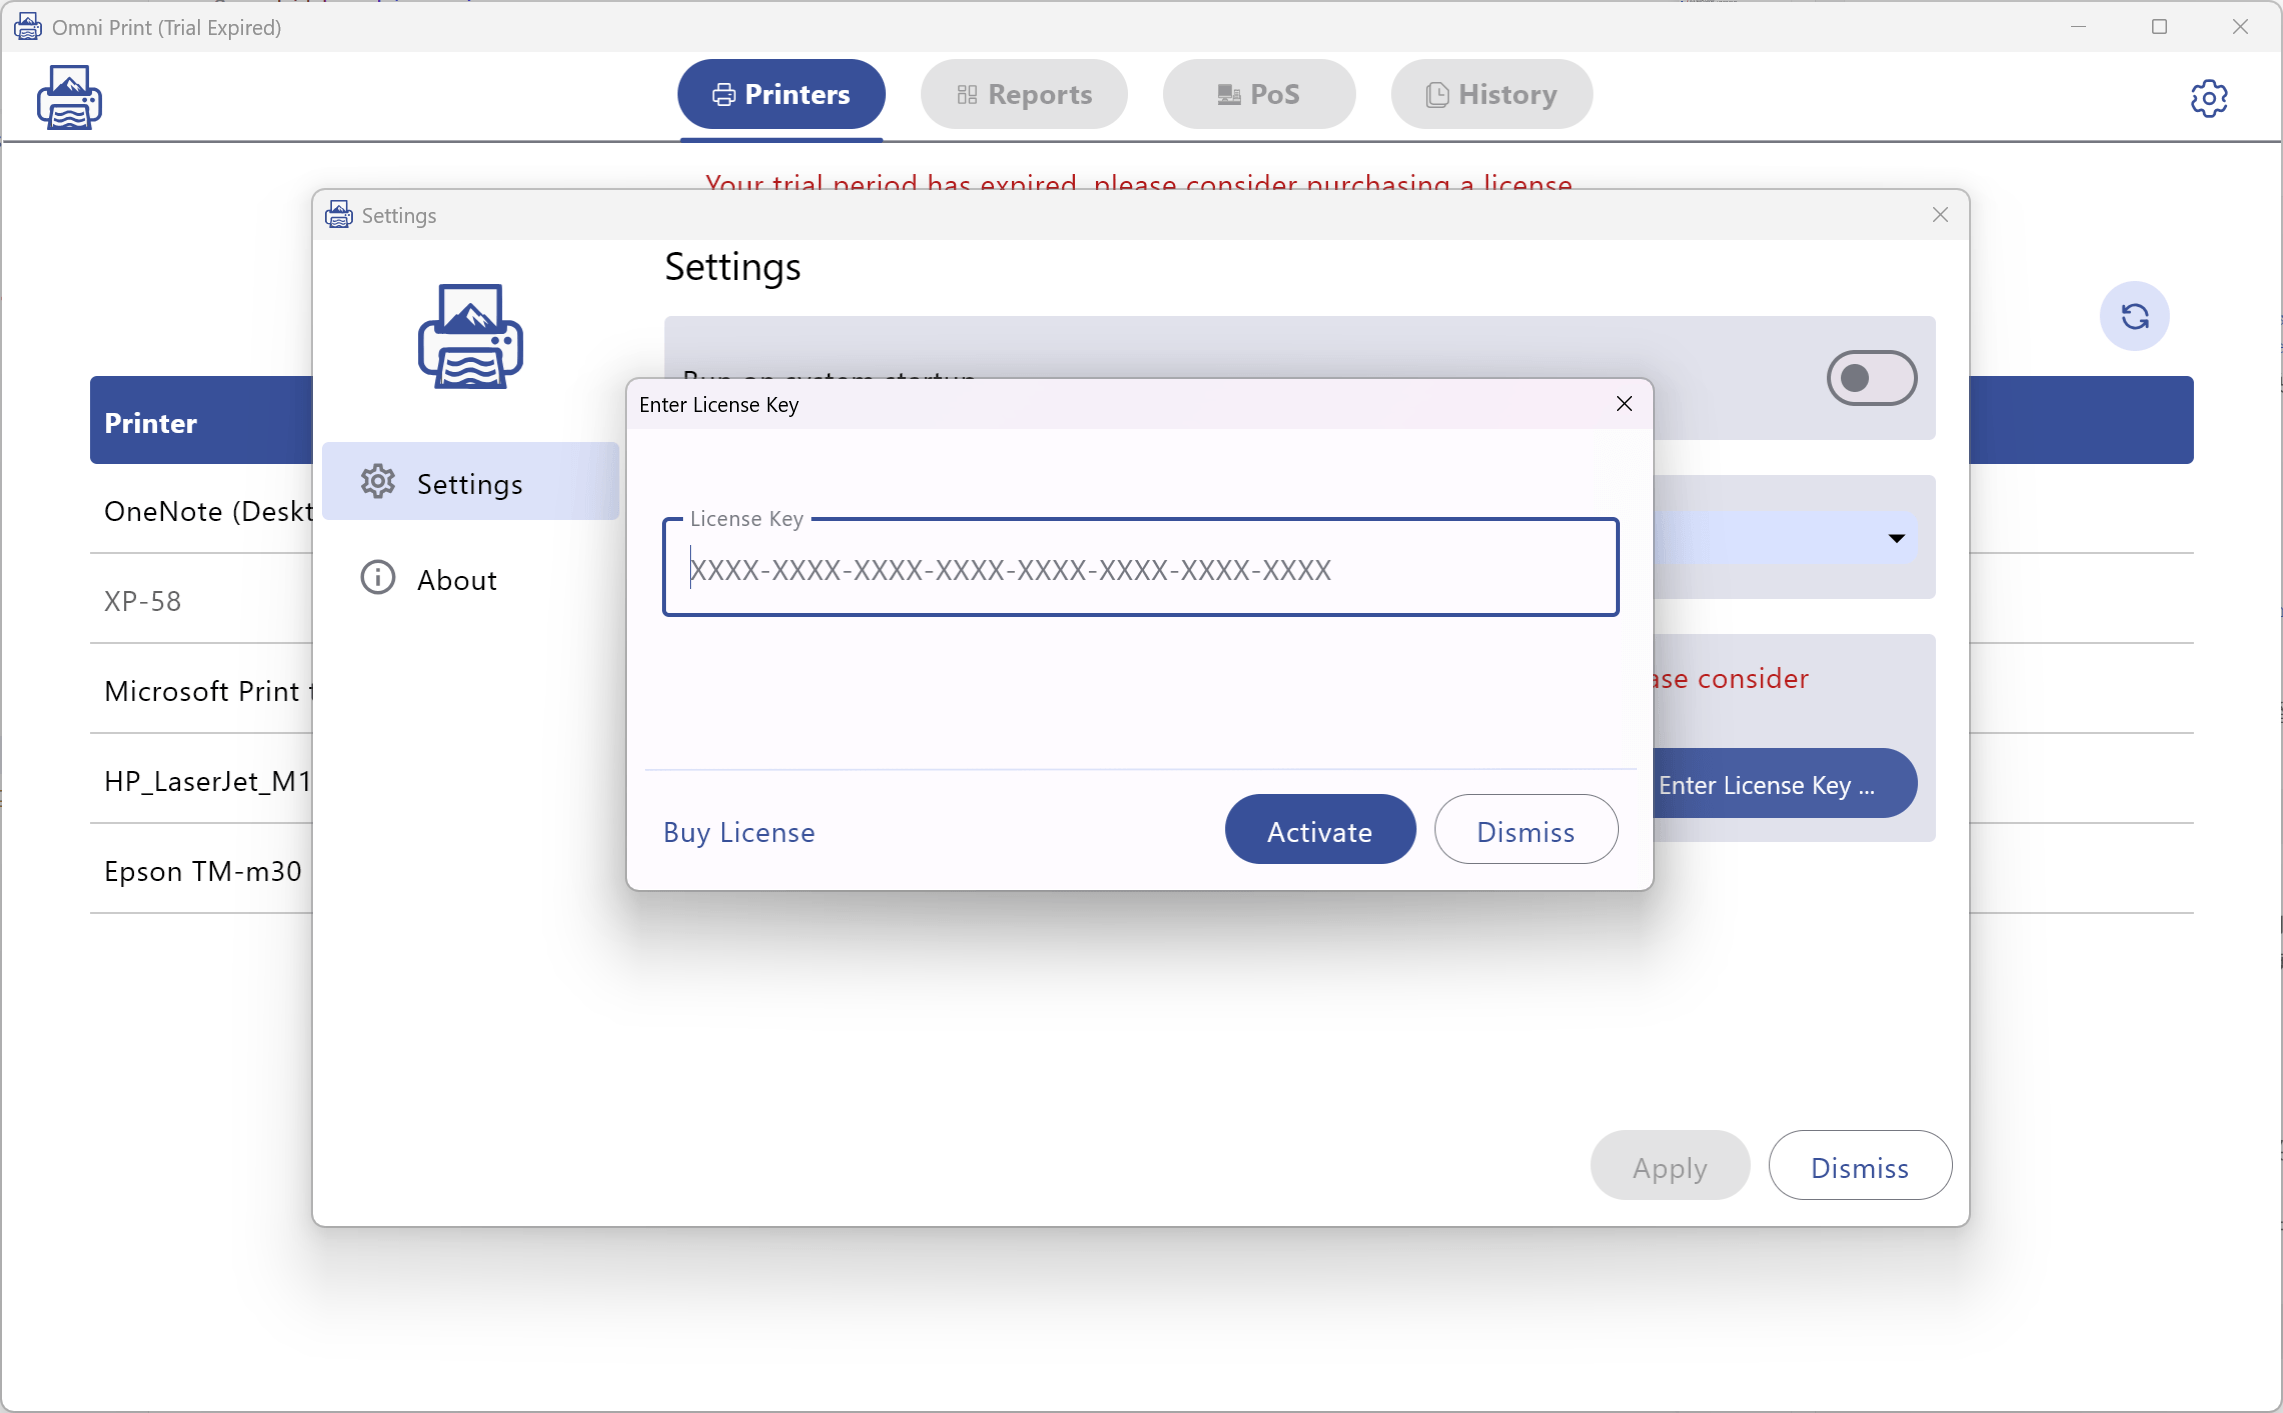Select the XP-58 printer entry
This screenshot has width=2283, height=1413.
pyautogui.click(x=142, y=600)
